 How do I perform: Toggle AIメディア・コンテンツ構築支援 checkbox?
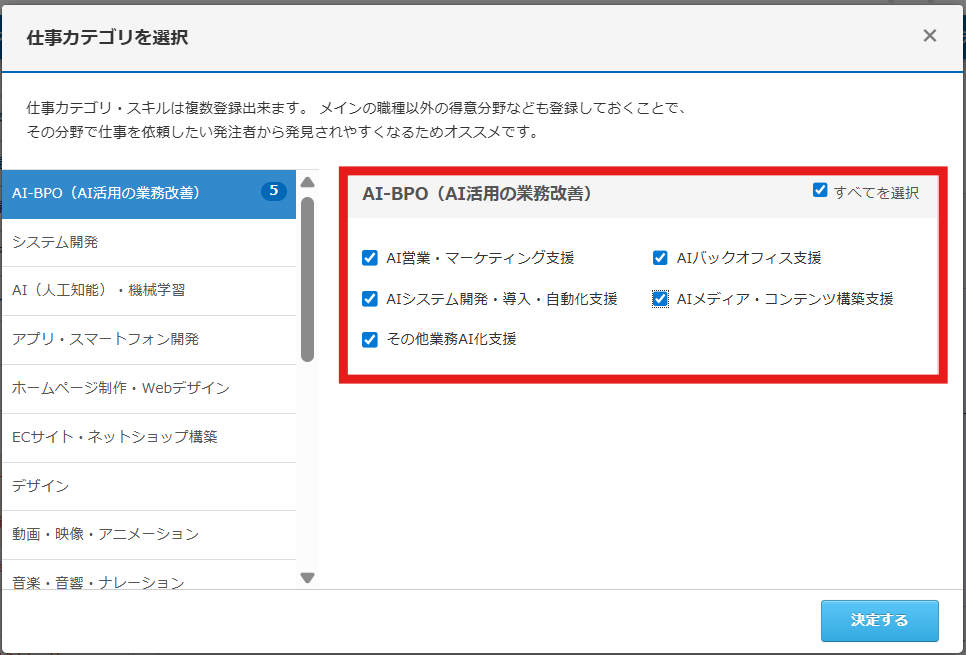(660, 299)
